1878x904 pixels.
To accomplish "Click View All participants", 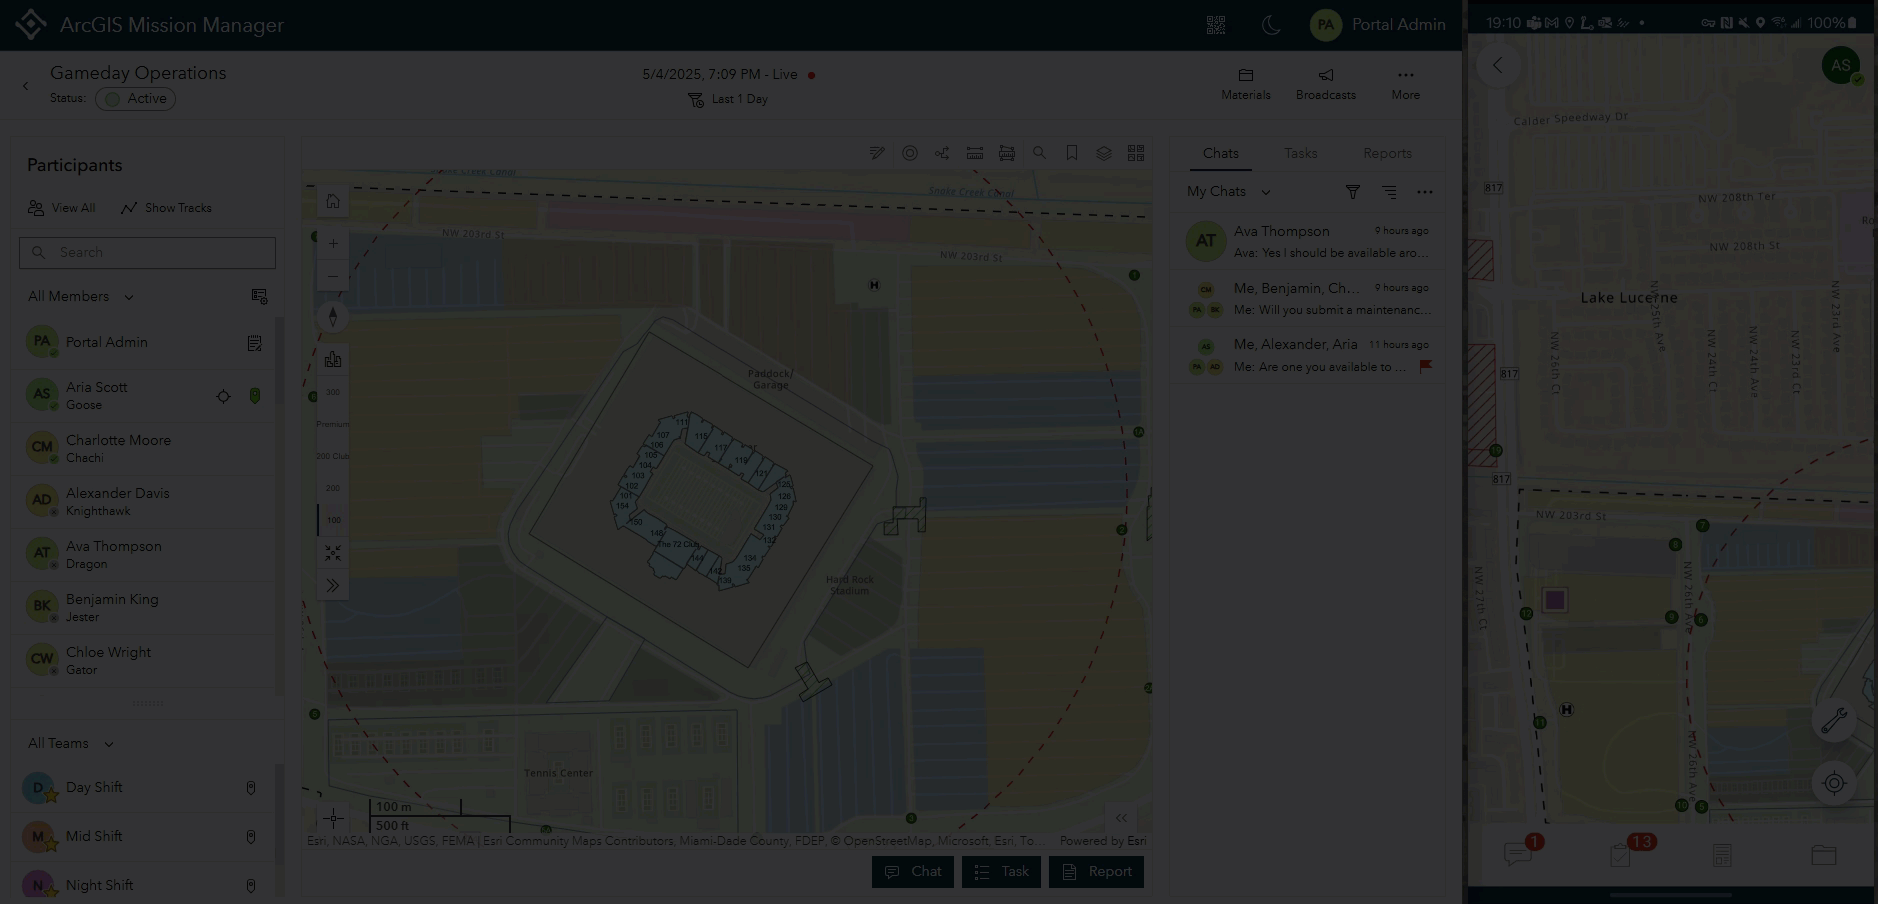I will pyautogui.click(x=62, y=208).
